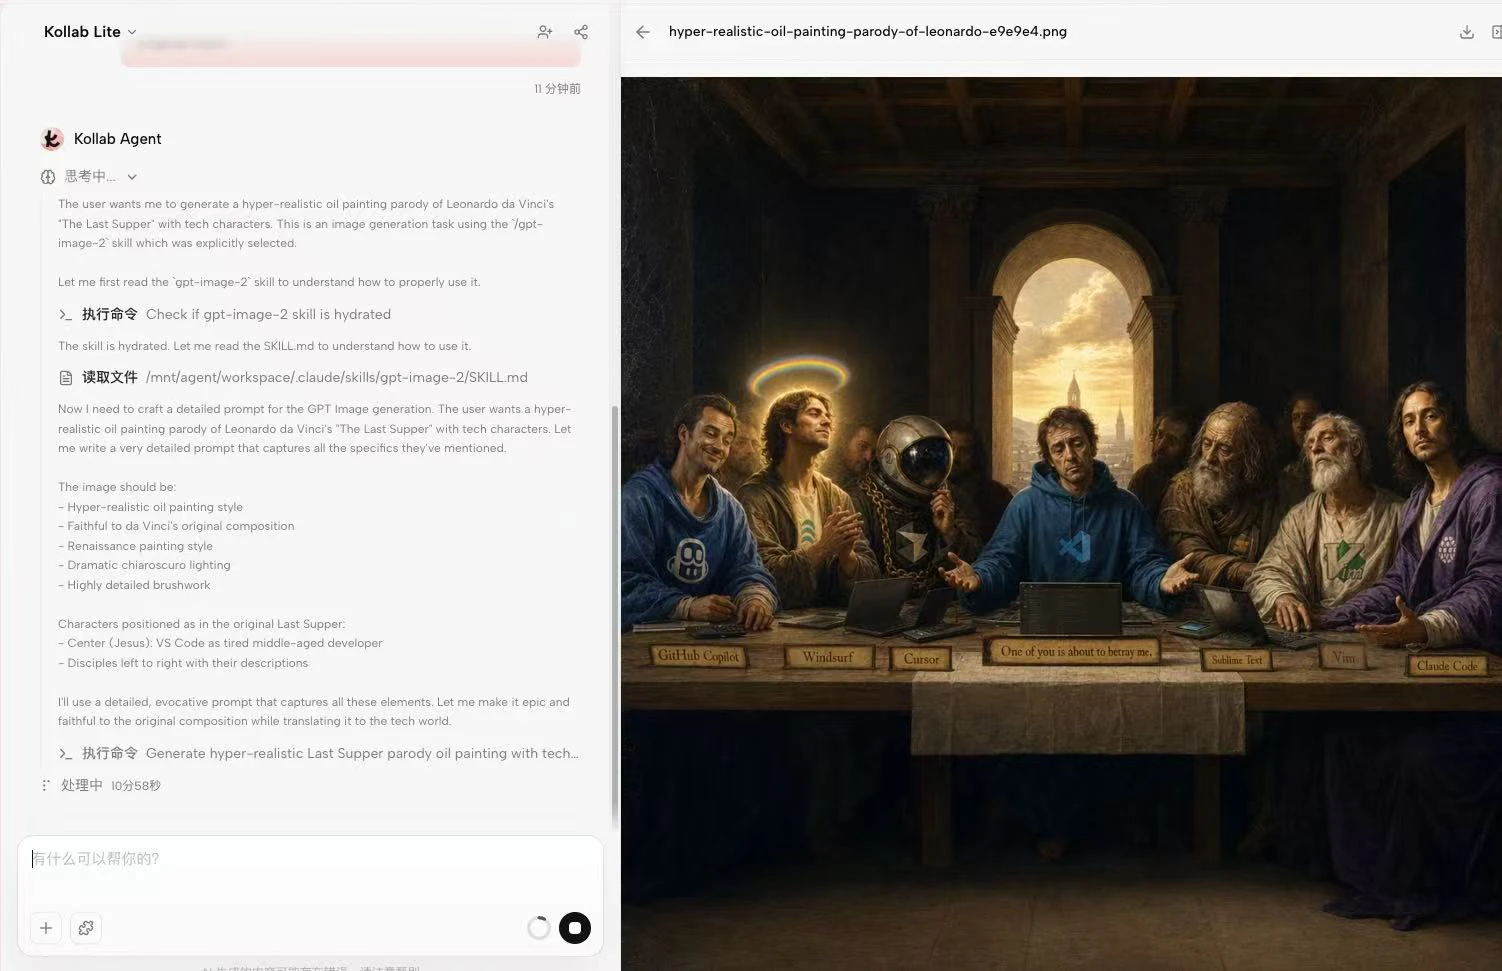The image size is (1502, 971).
Task: Open the SKILL.md file path entry
Action: click(x=337, y=377)
